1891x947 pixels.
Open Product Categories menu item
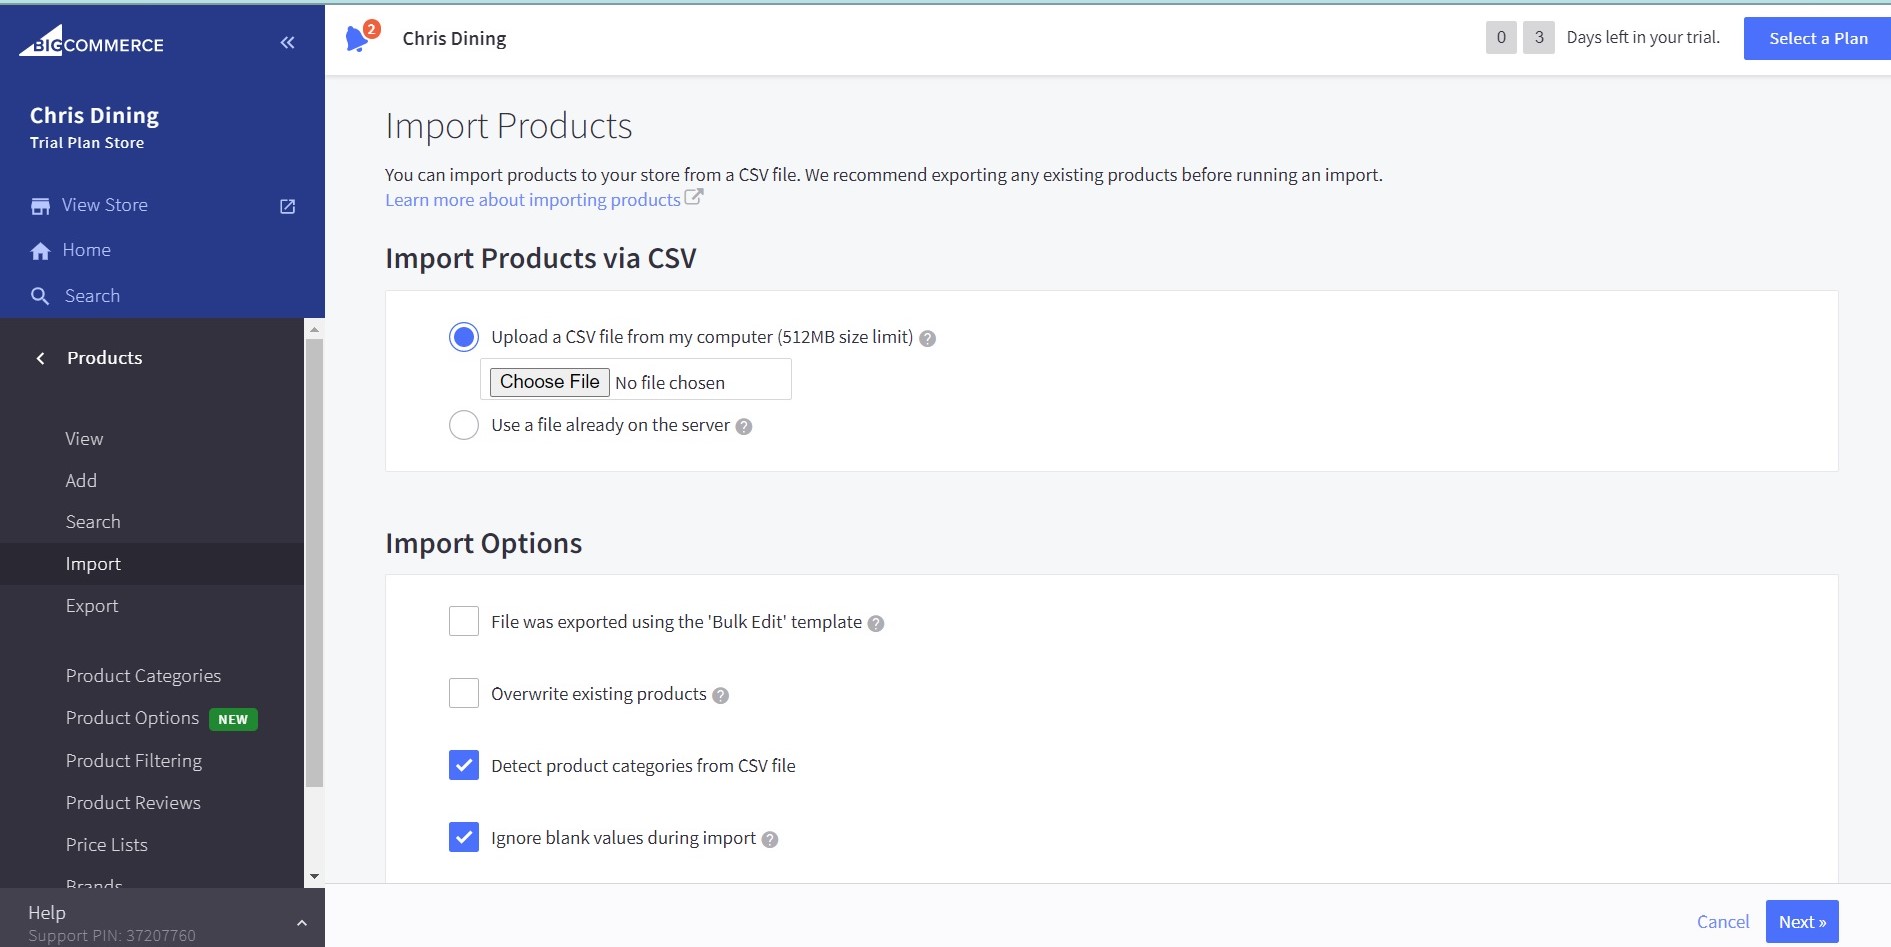point(143,676)
